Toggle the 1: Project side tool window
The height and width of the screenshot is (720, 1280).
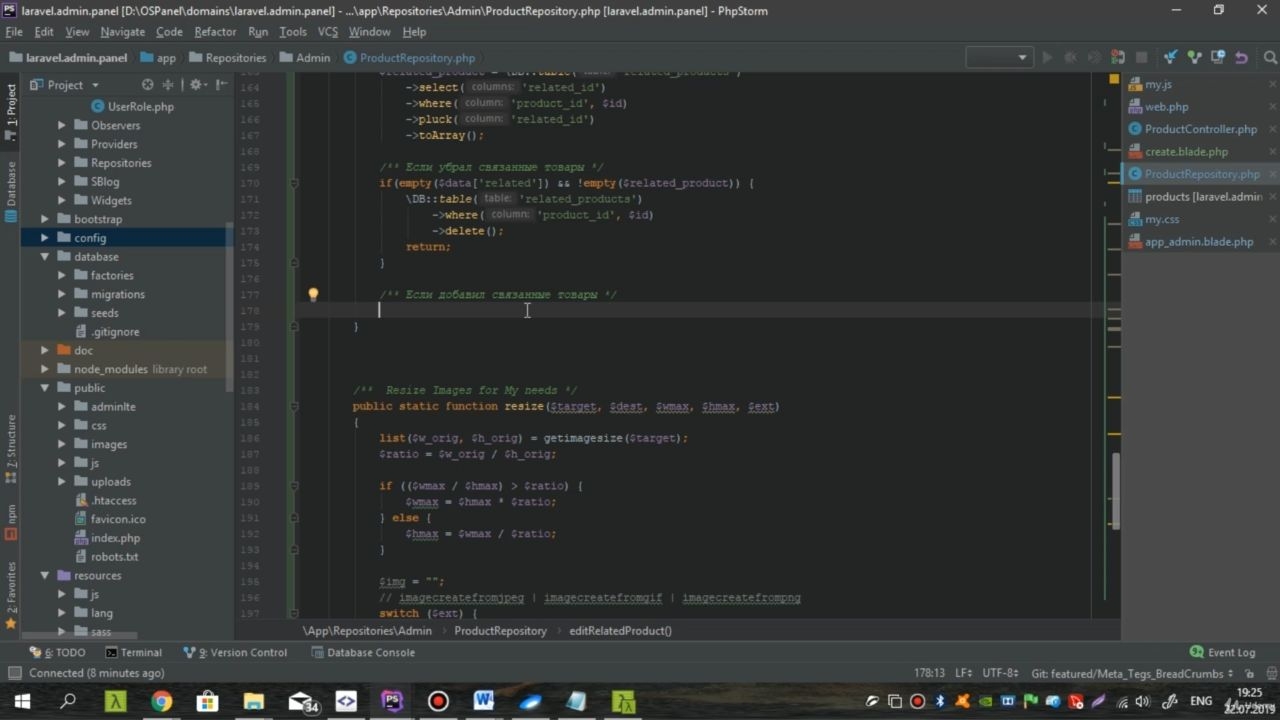pyautogui.click(x=11, y=112)
